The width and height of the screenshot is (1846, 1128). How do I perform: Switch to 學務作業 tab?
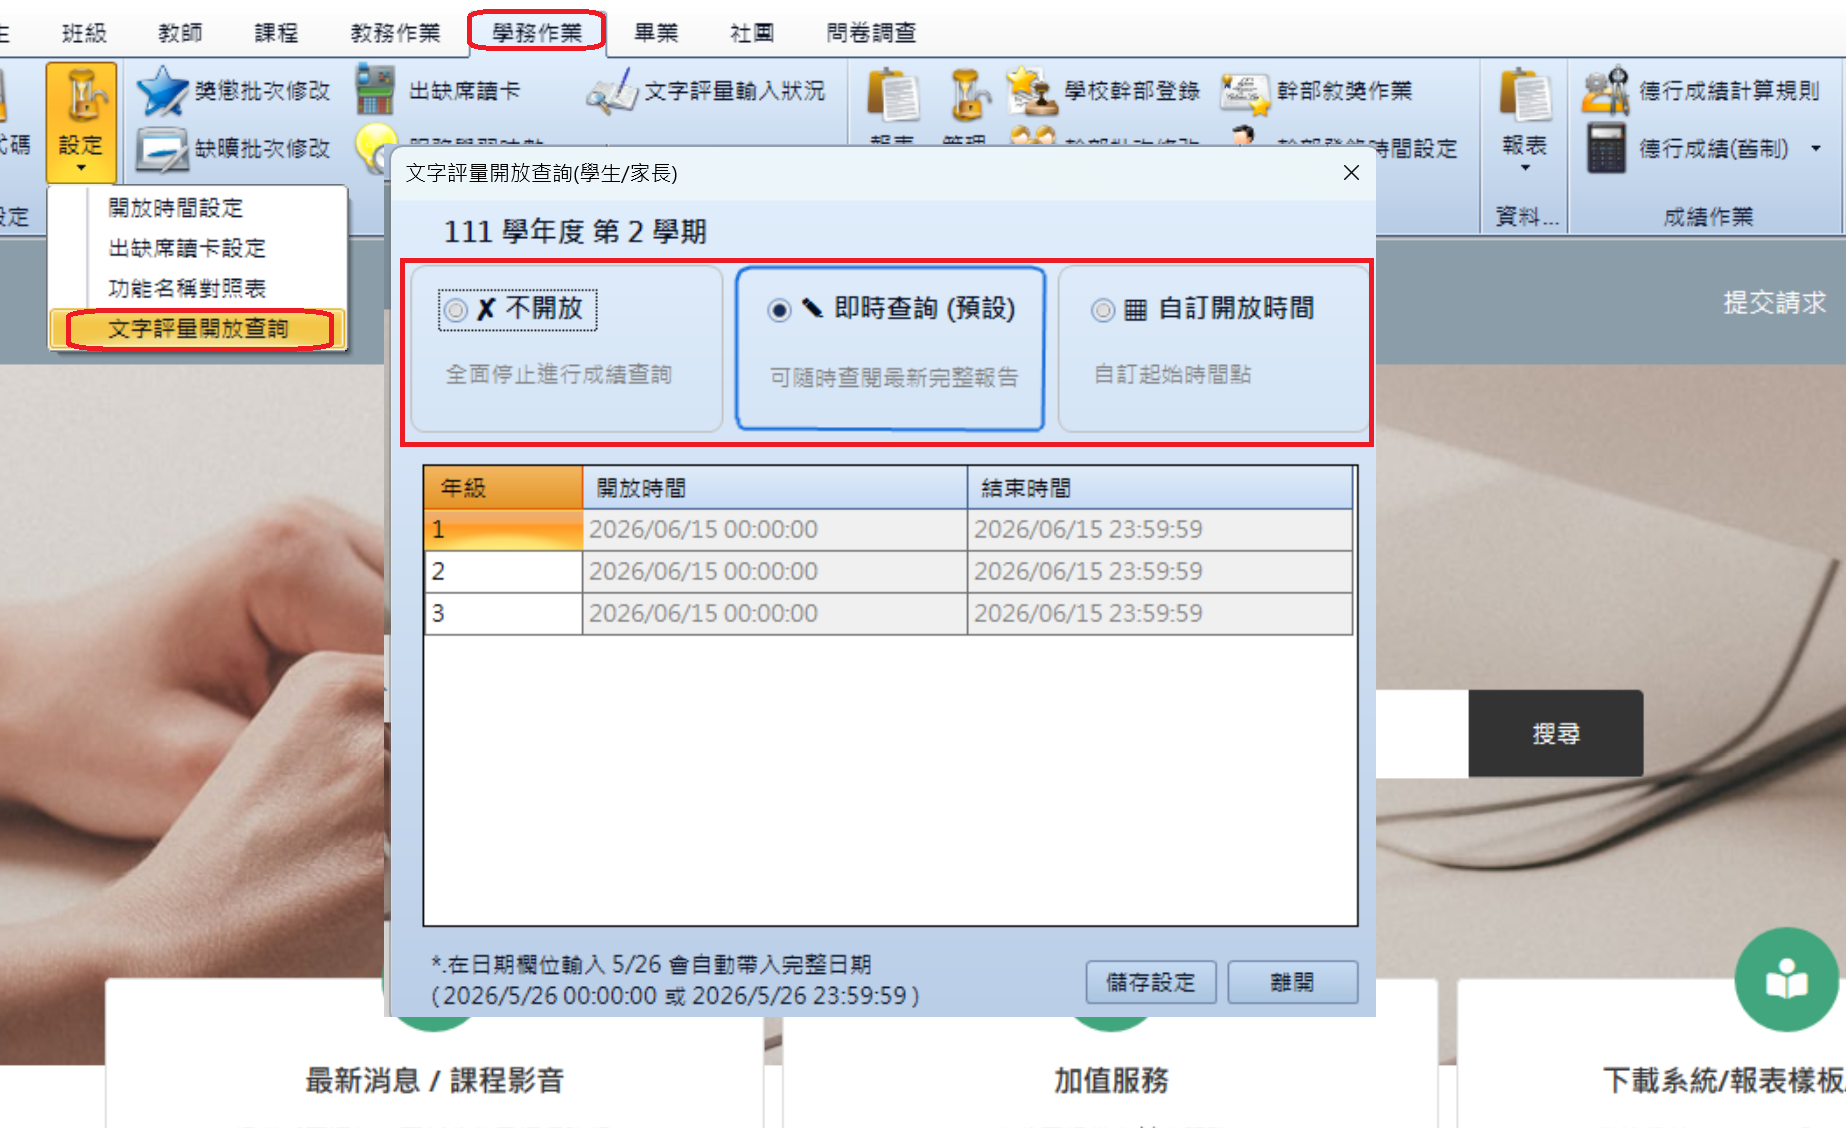537,32
